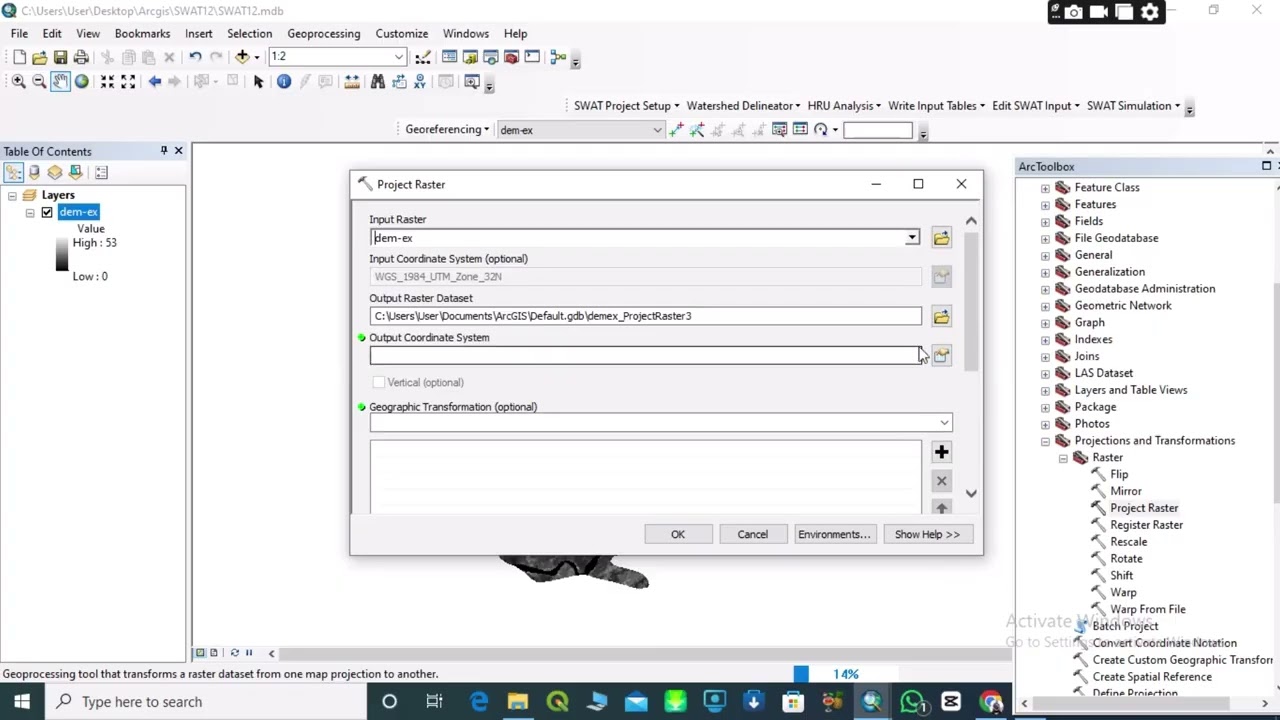Go back to previous extent
The image size is (1280, 720).
[x=154, y=82]
